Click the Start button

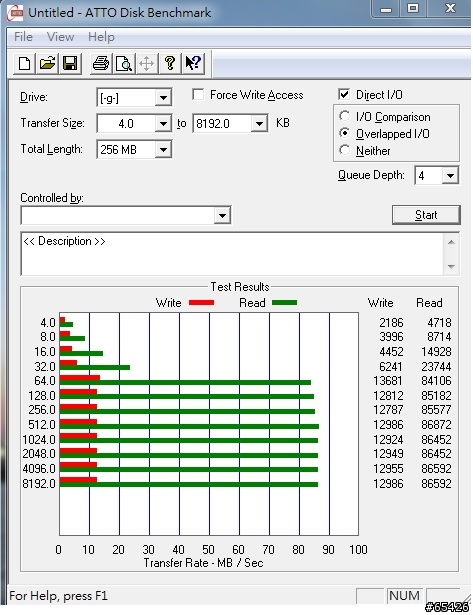426,215
